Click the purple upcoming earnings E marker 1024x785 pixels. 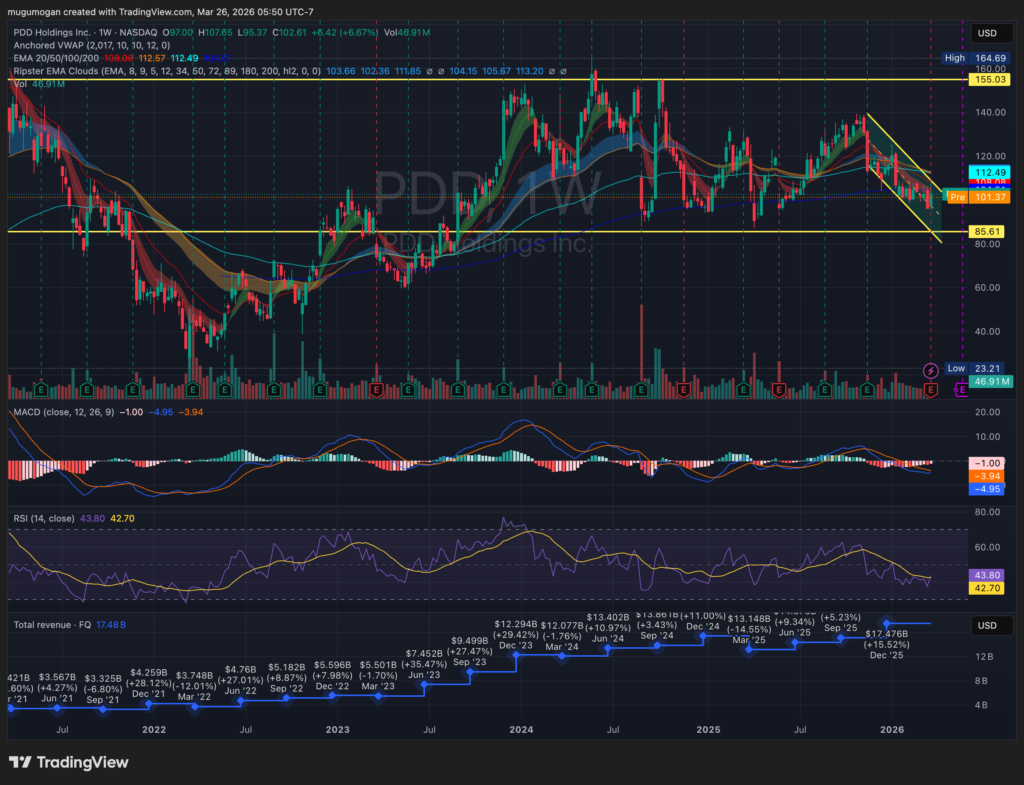pos(962,390)
